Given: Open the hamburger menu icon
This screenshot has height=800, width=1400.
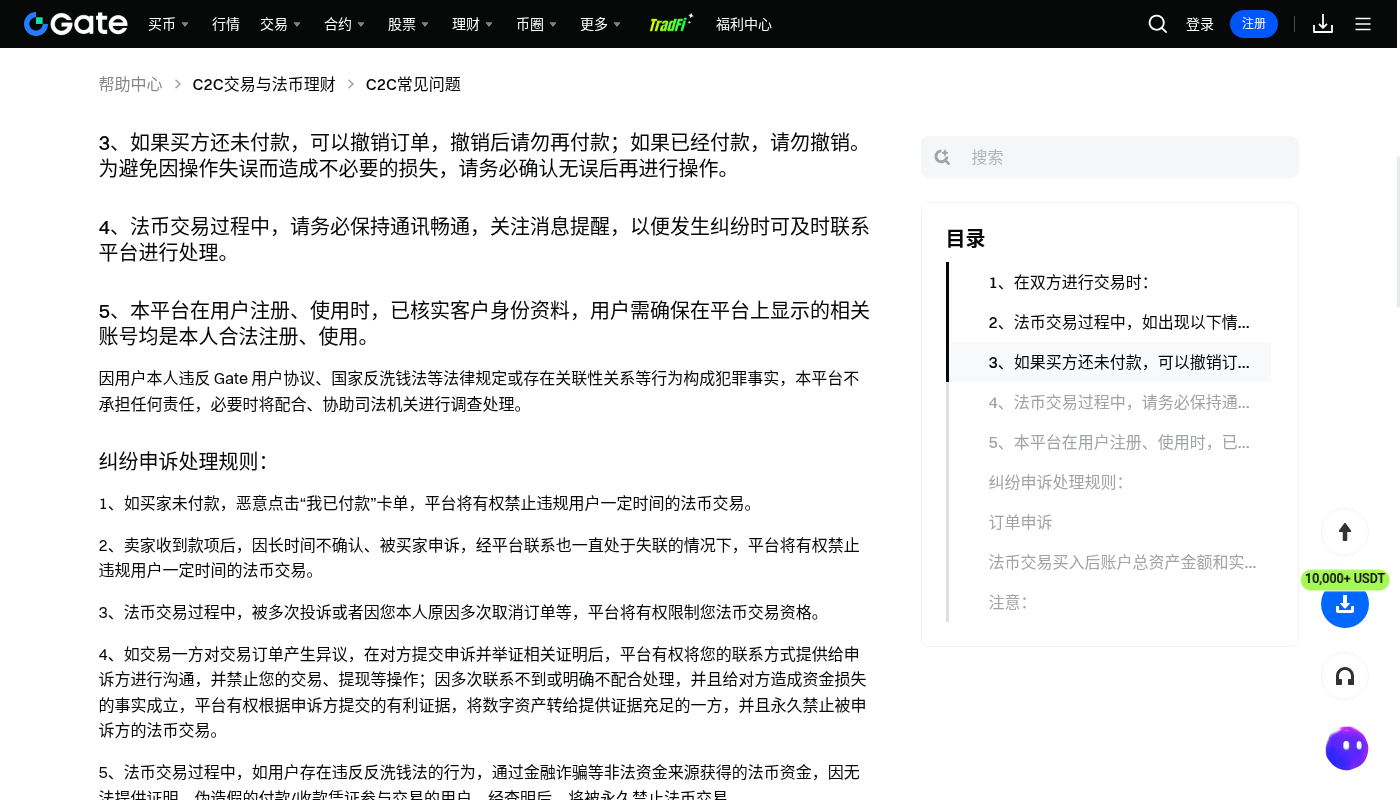Looking at the screenshot, I should coord(1363,24).
